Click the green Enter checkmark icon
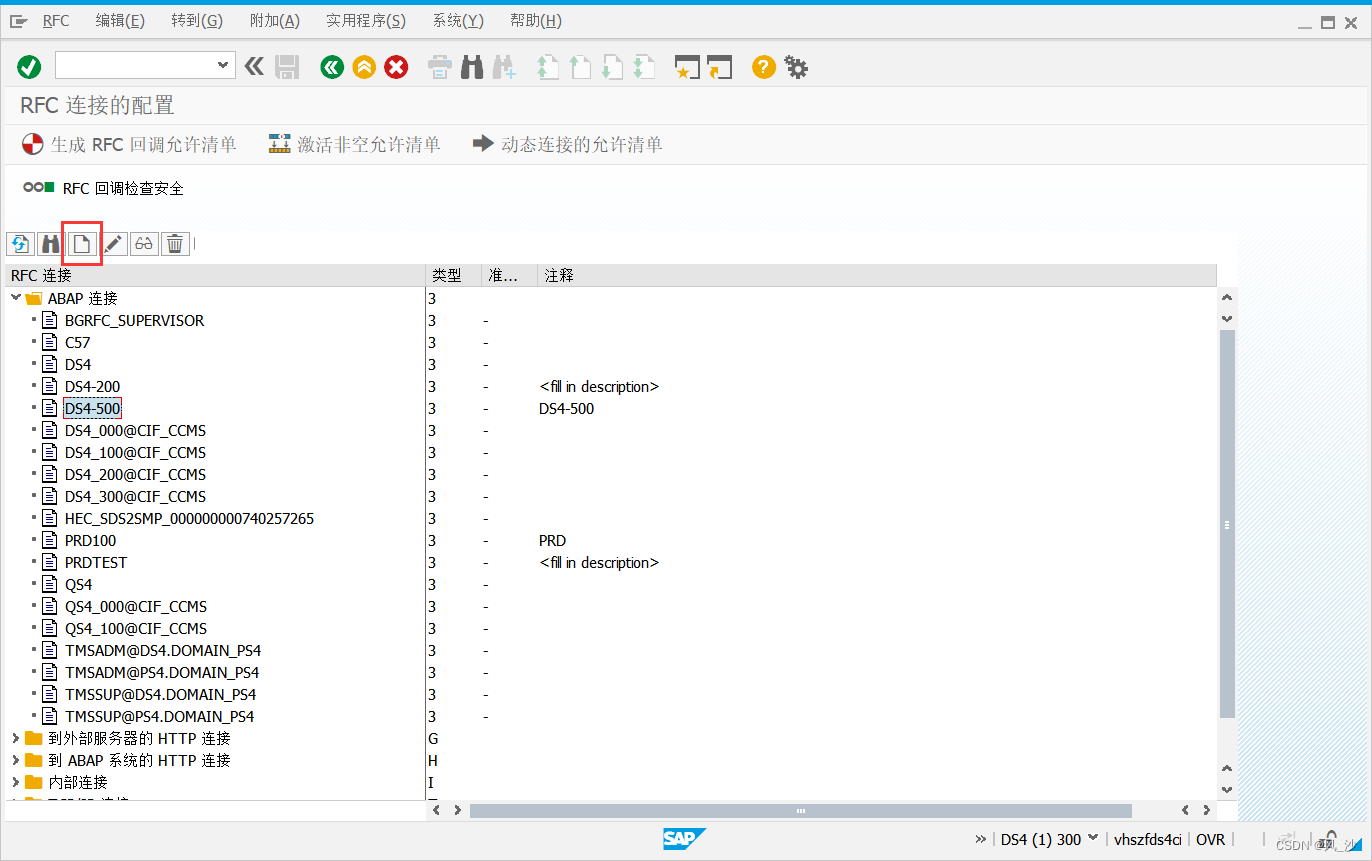The height and width of the screenshot is (861, 1372). 29,67
